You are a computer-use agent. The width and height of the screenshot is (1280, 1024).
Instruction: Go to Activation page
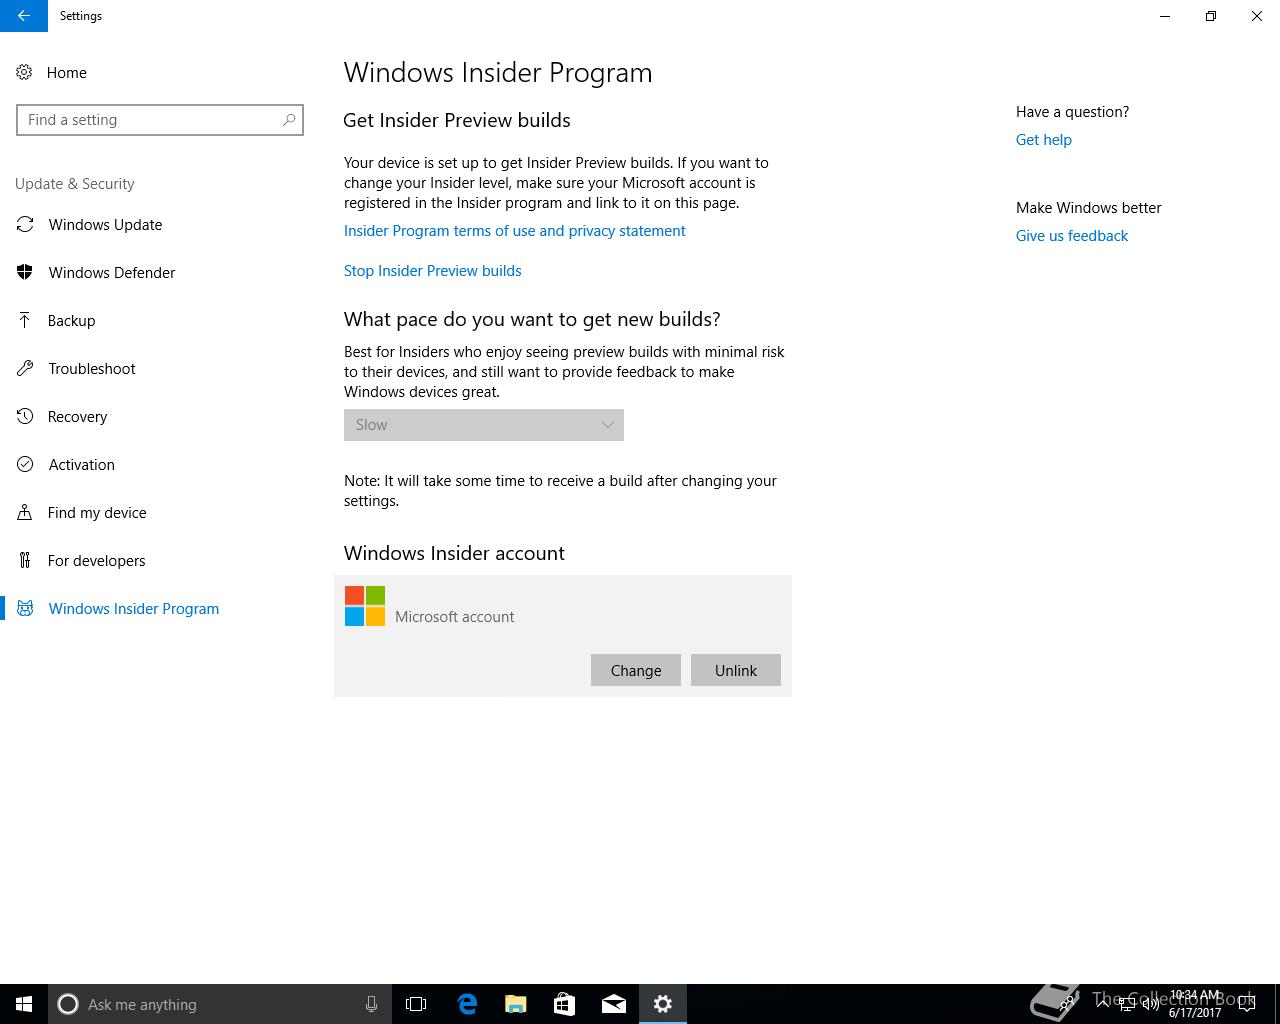[82, 464]
